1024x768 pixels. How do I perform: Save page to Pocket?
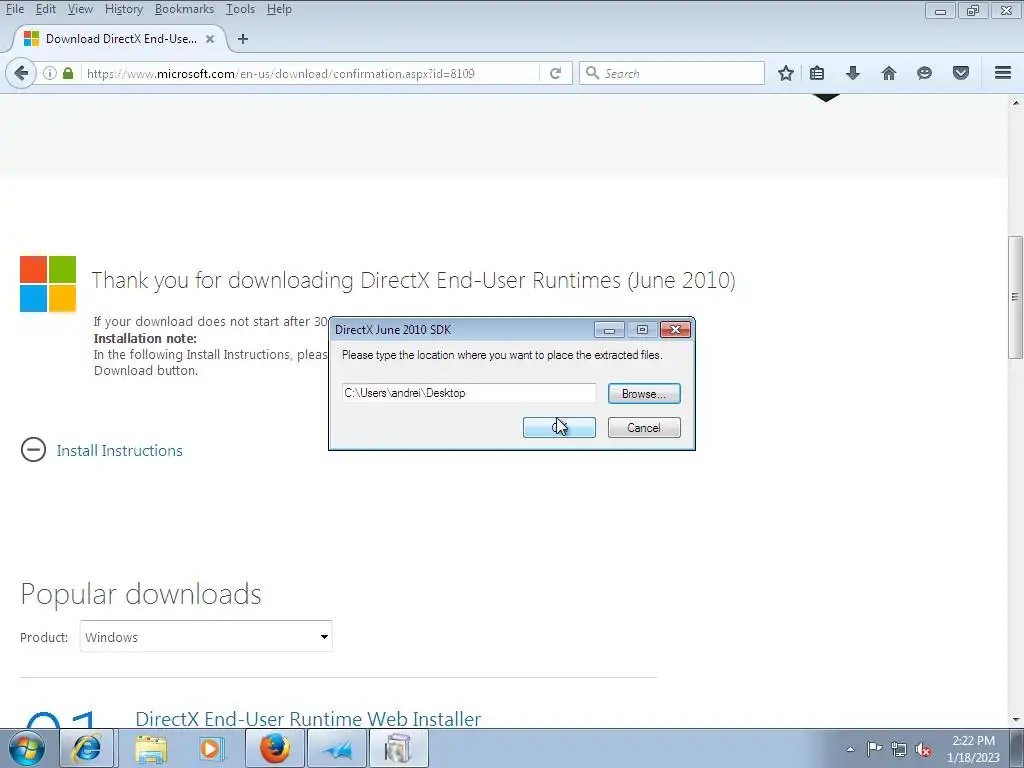[960, 73]
